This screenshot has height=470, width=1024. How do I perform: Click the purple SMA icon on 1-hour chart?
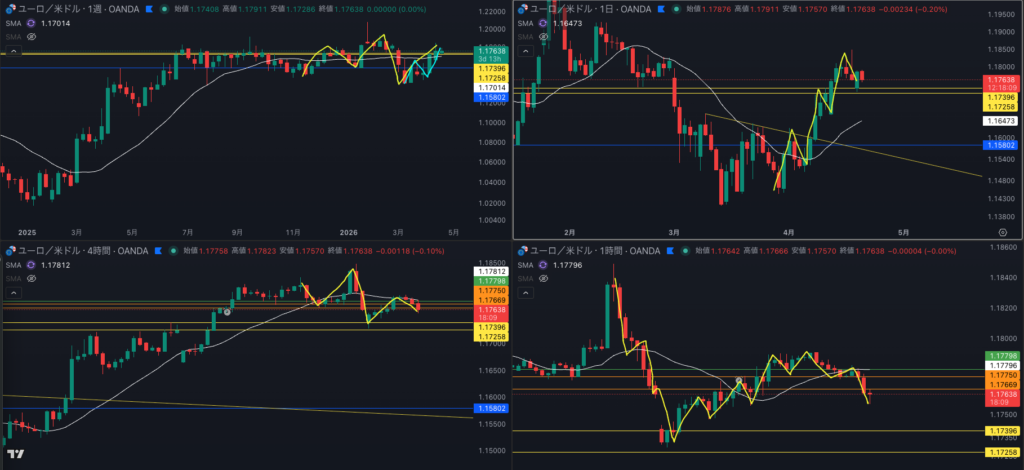click(x=544, y=265)
